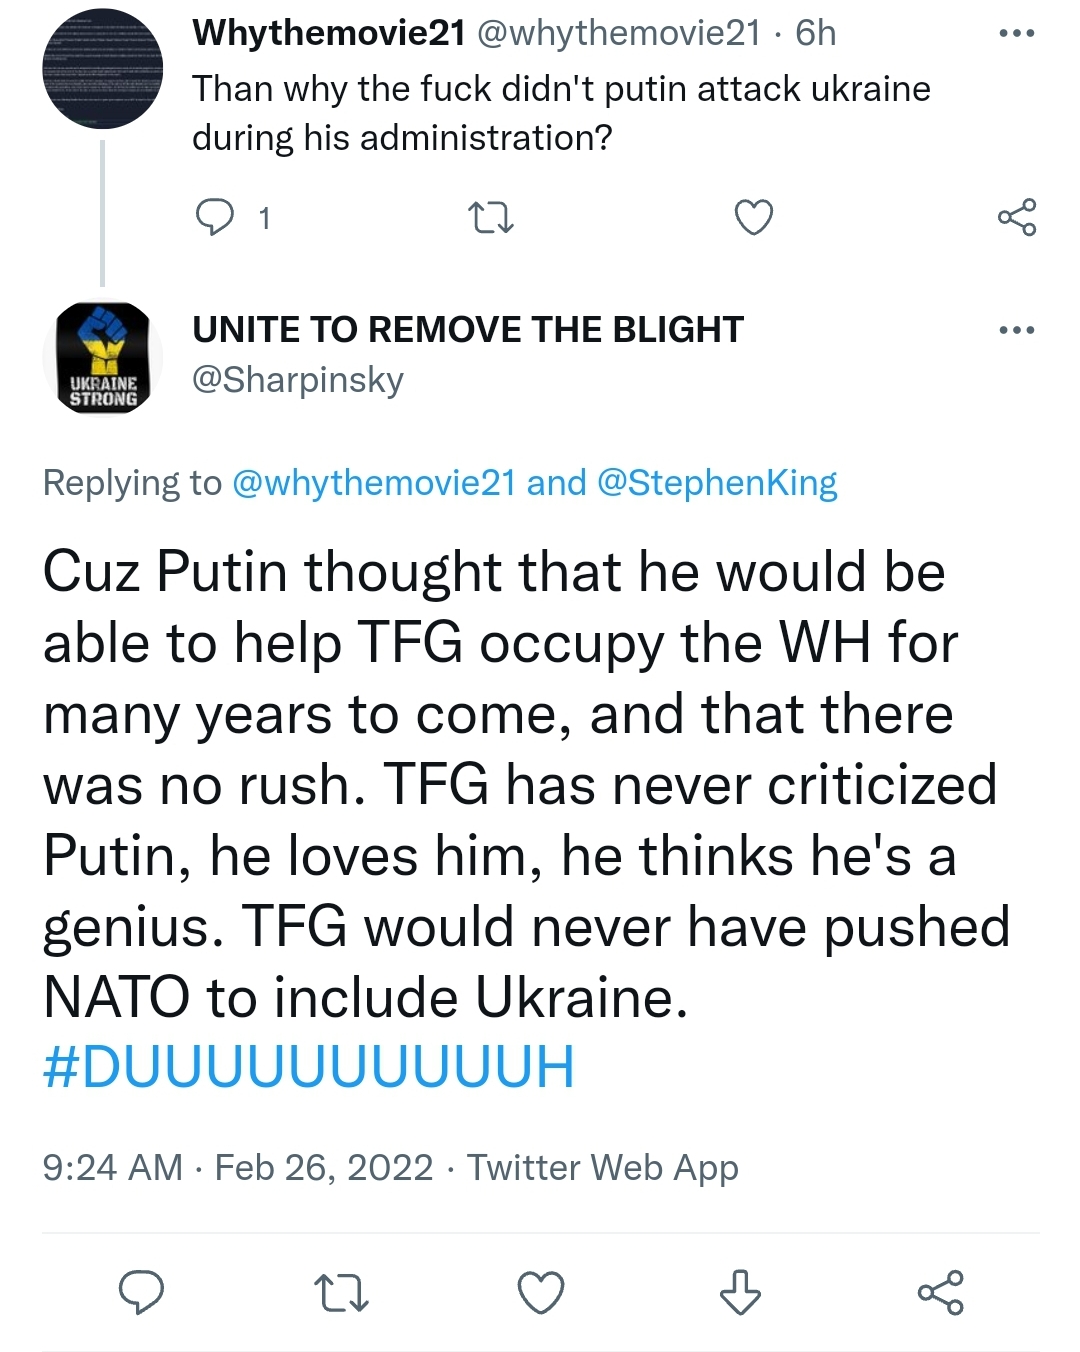Open the @StephenKing mention link

pos(716,483)
